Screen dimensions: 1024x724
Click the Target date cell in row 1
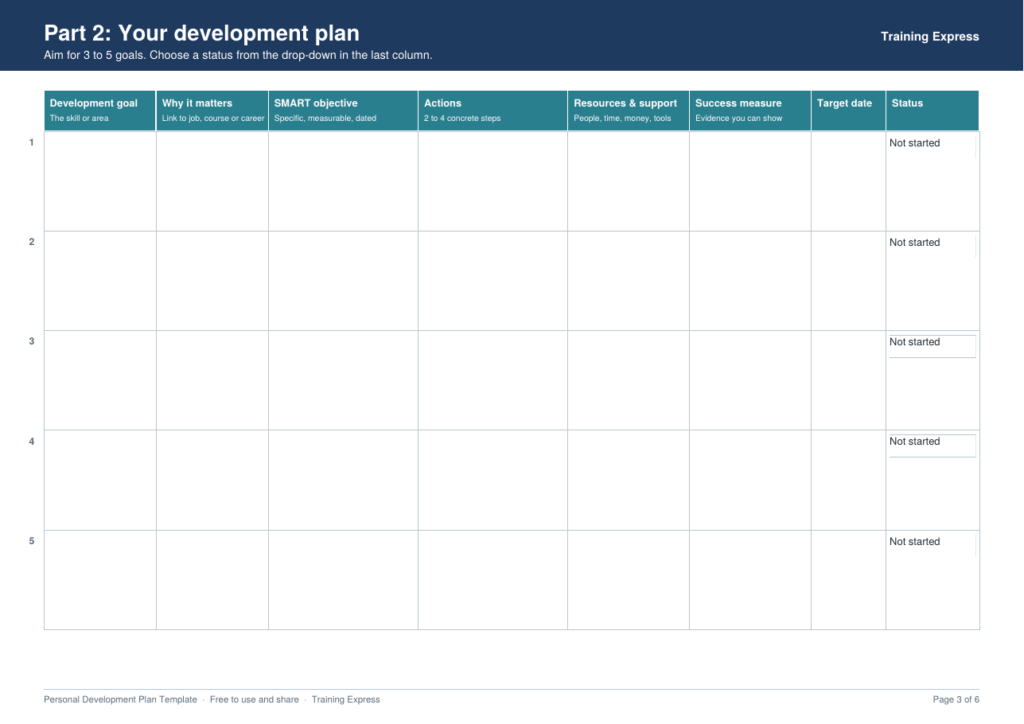tap(848, 181)
